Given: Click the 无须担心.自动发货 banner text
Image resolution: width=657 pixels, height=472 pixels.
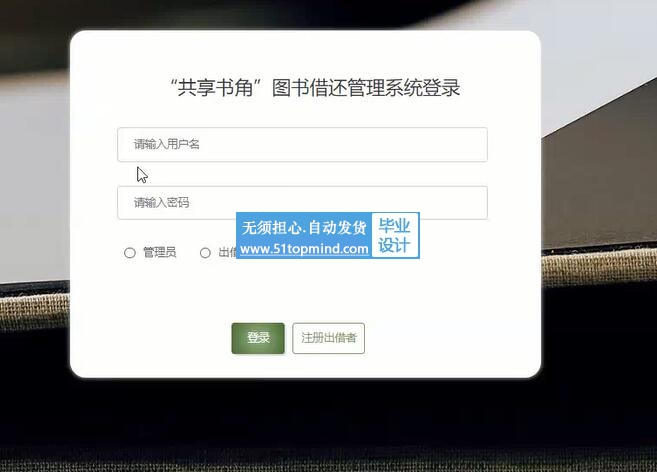Looking at the screenshot, I should (304, 228).
